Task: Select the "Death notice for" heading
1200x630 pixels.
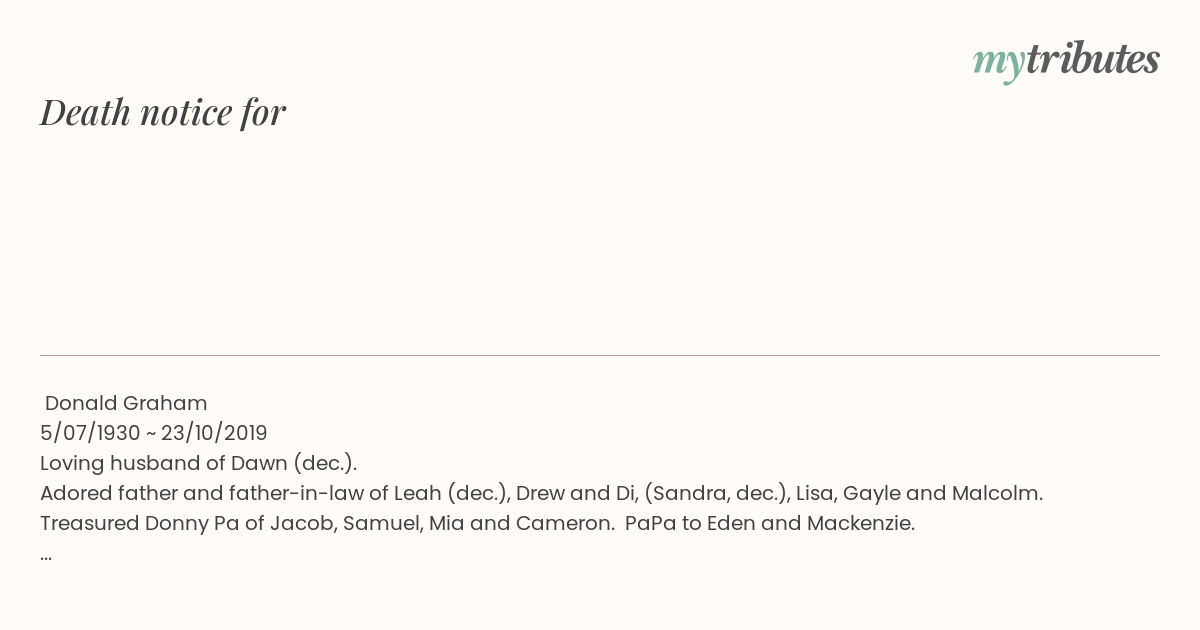Action: click(163, 113)
